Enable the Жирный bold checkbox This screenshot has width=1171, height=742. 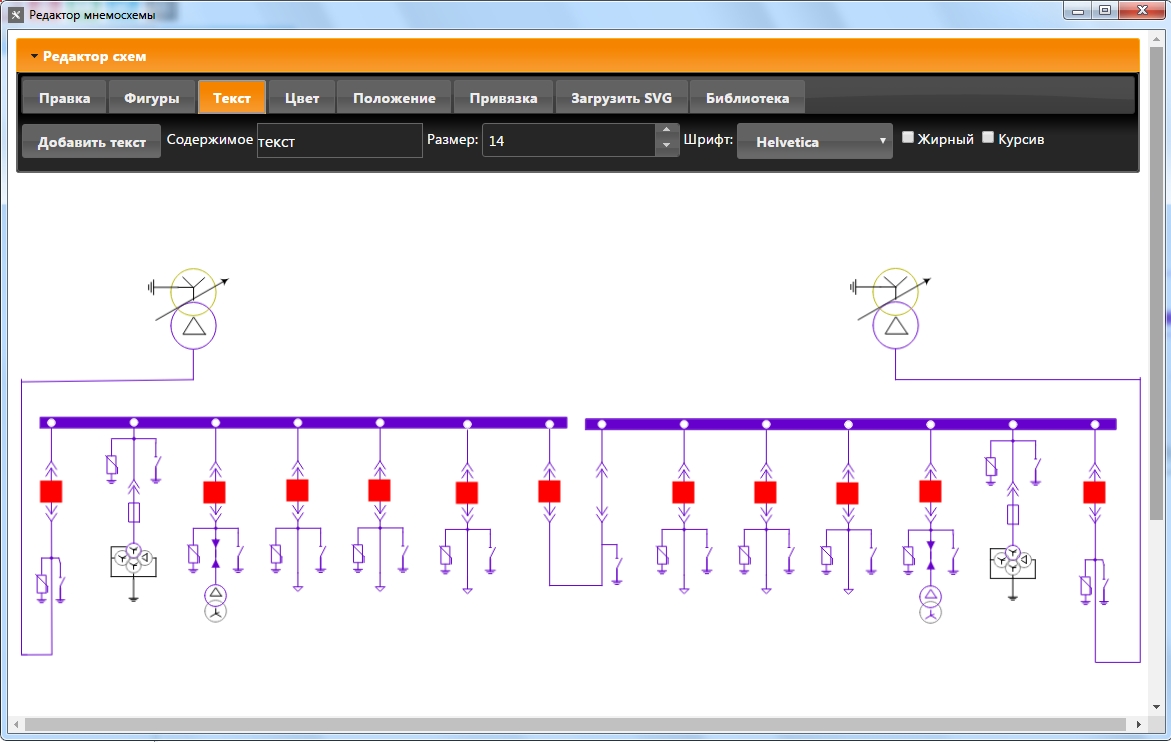pos(908,137)
